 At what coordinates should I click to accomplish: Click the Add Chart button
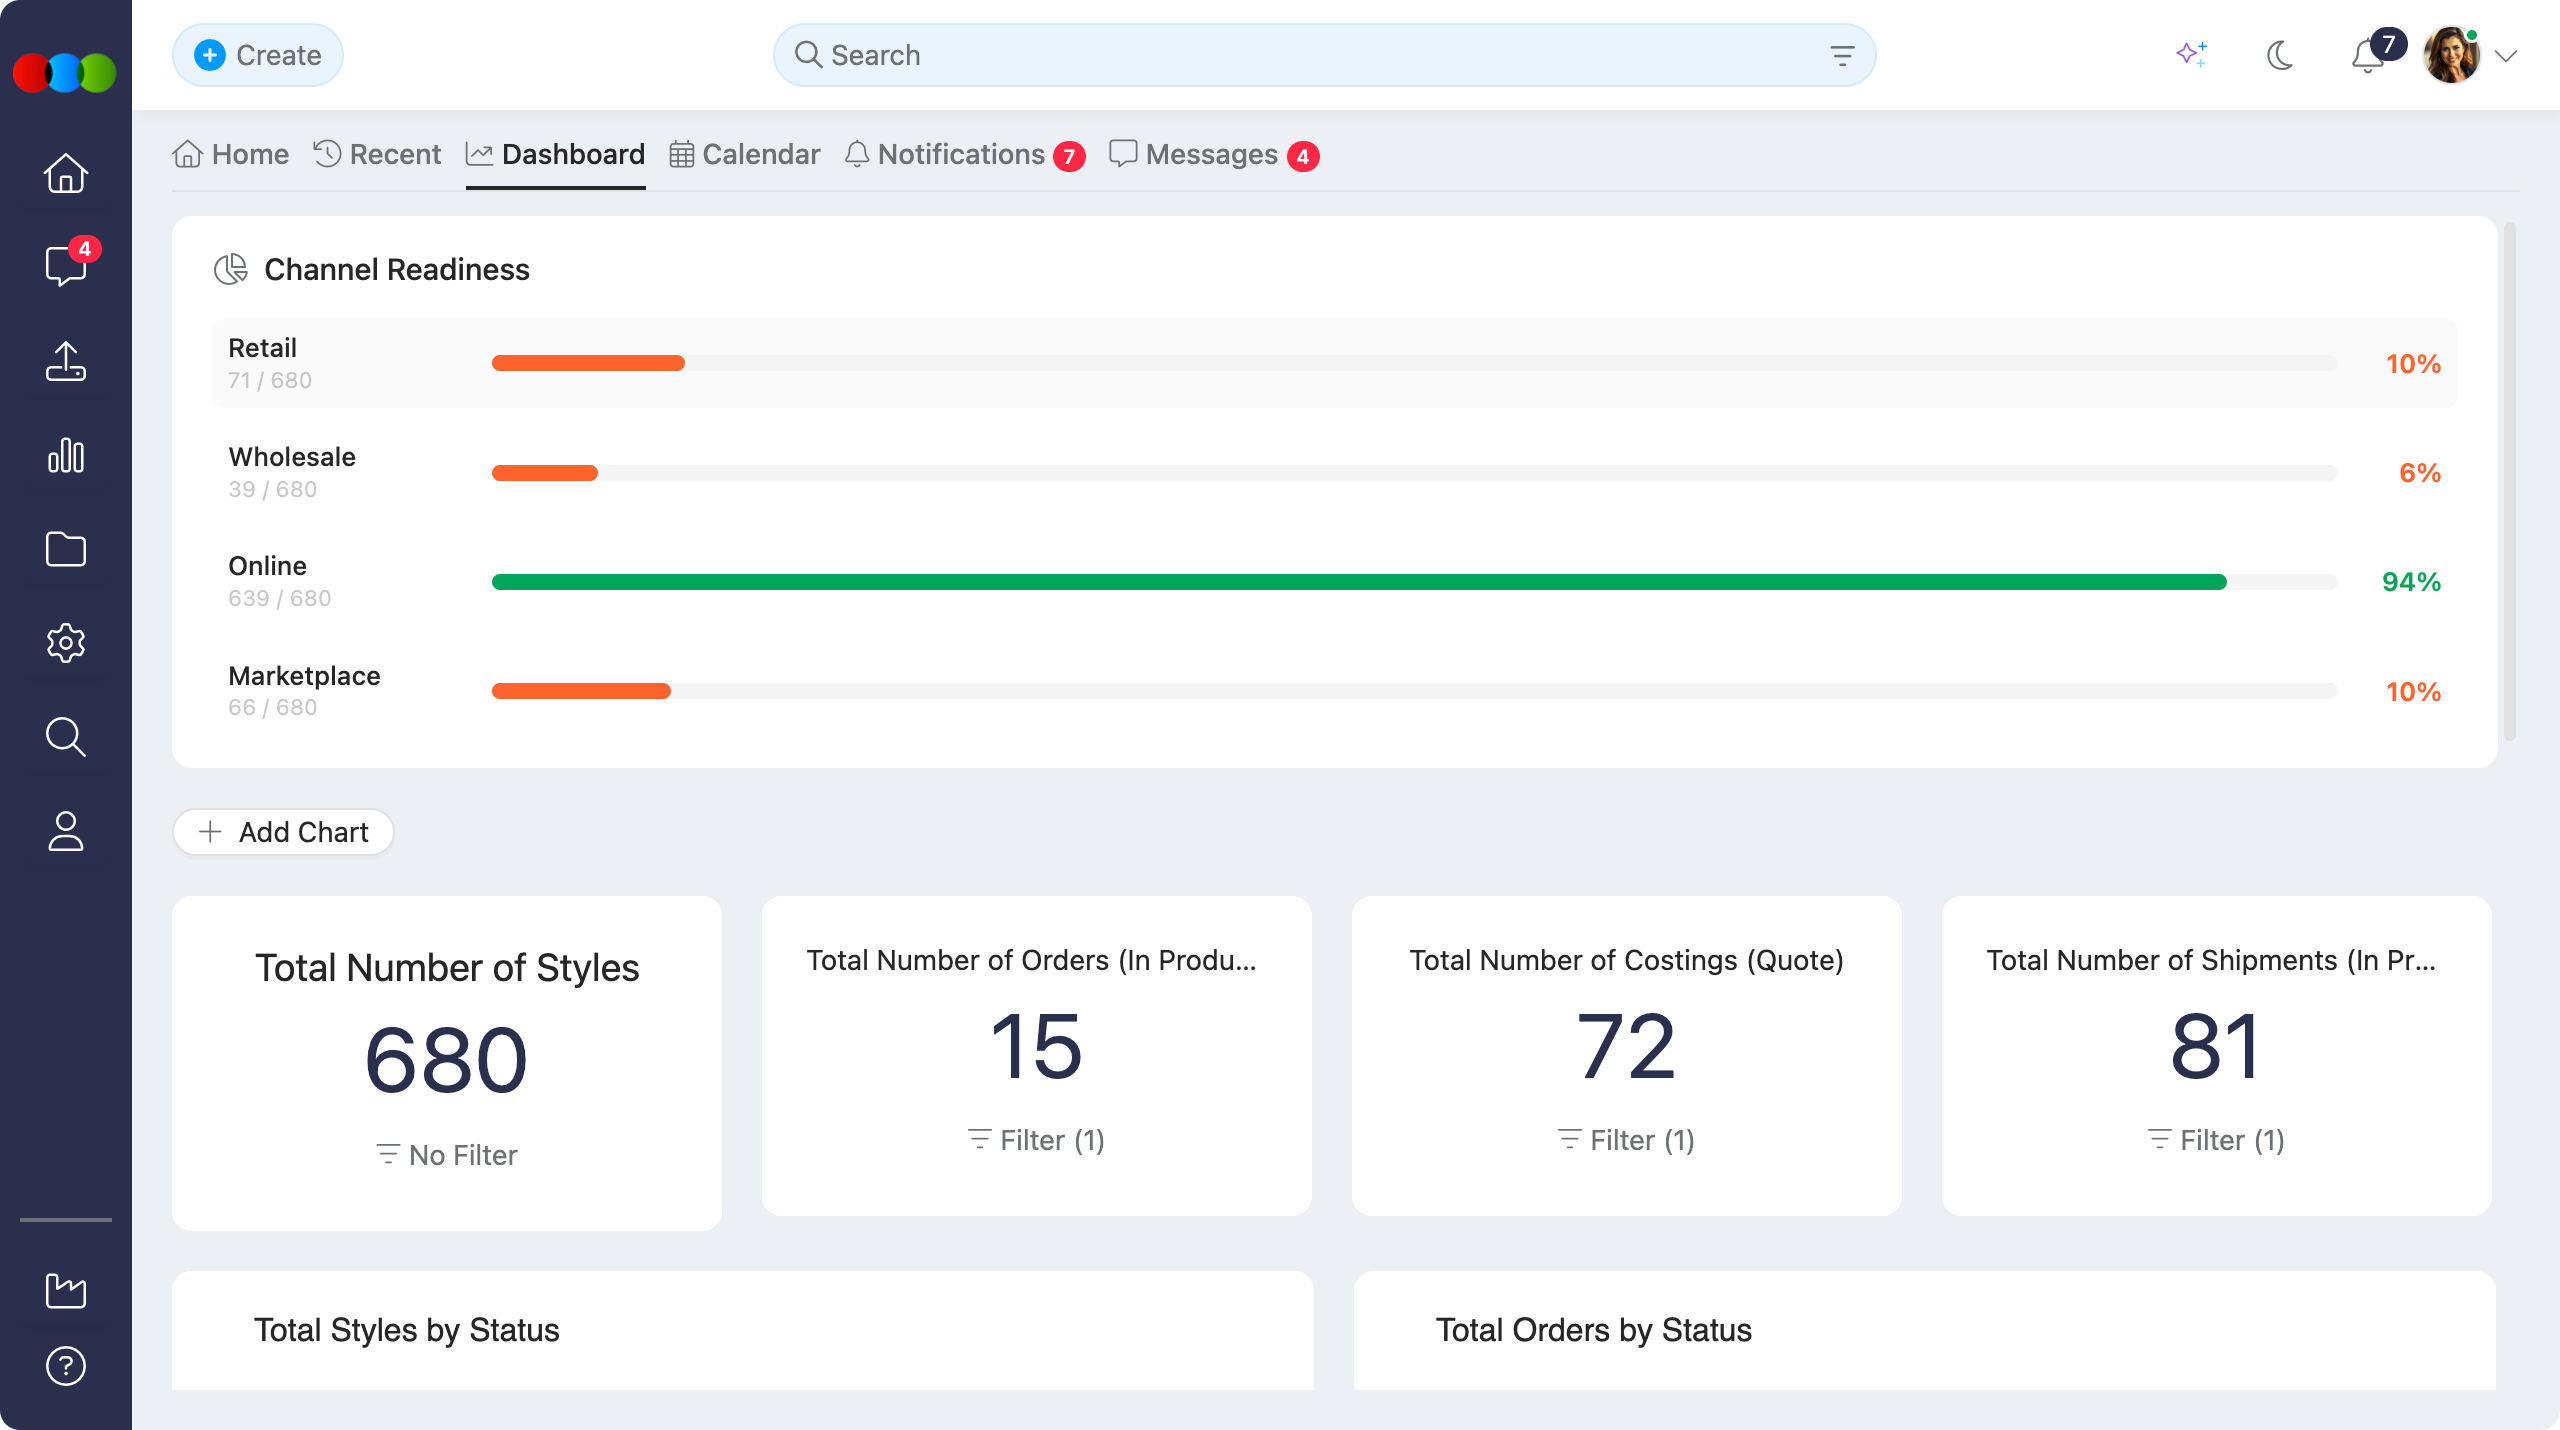pos(283,832)
